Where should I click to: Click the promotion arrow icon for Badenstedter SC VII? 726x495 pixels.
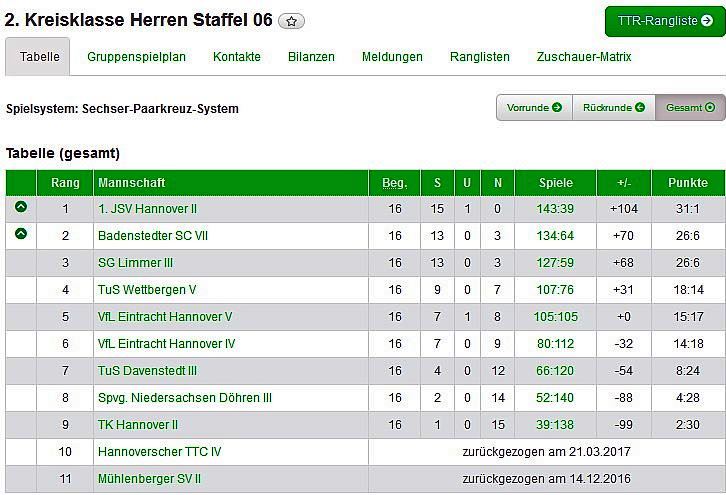coord(21,235)
